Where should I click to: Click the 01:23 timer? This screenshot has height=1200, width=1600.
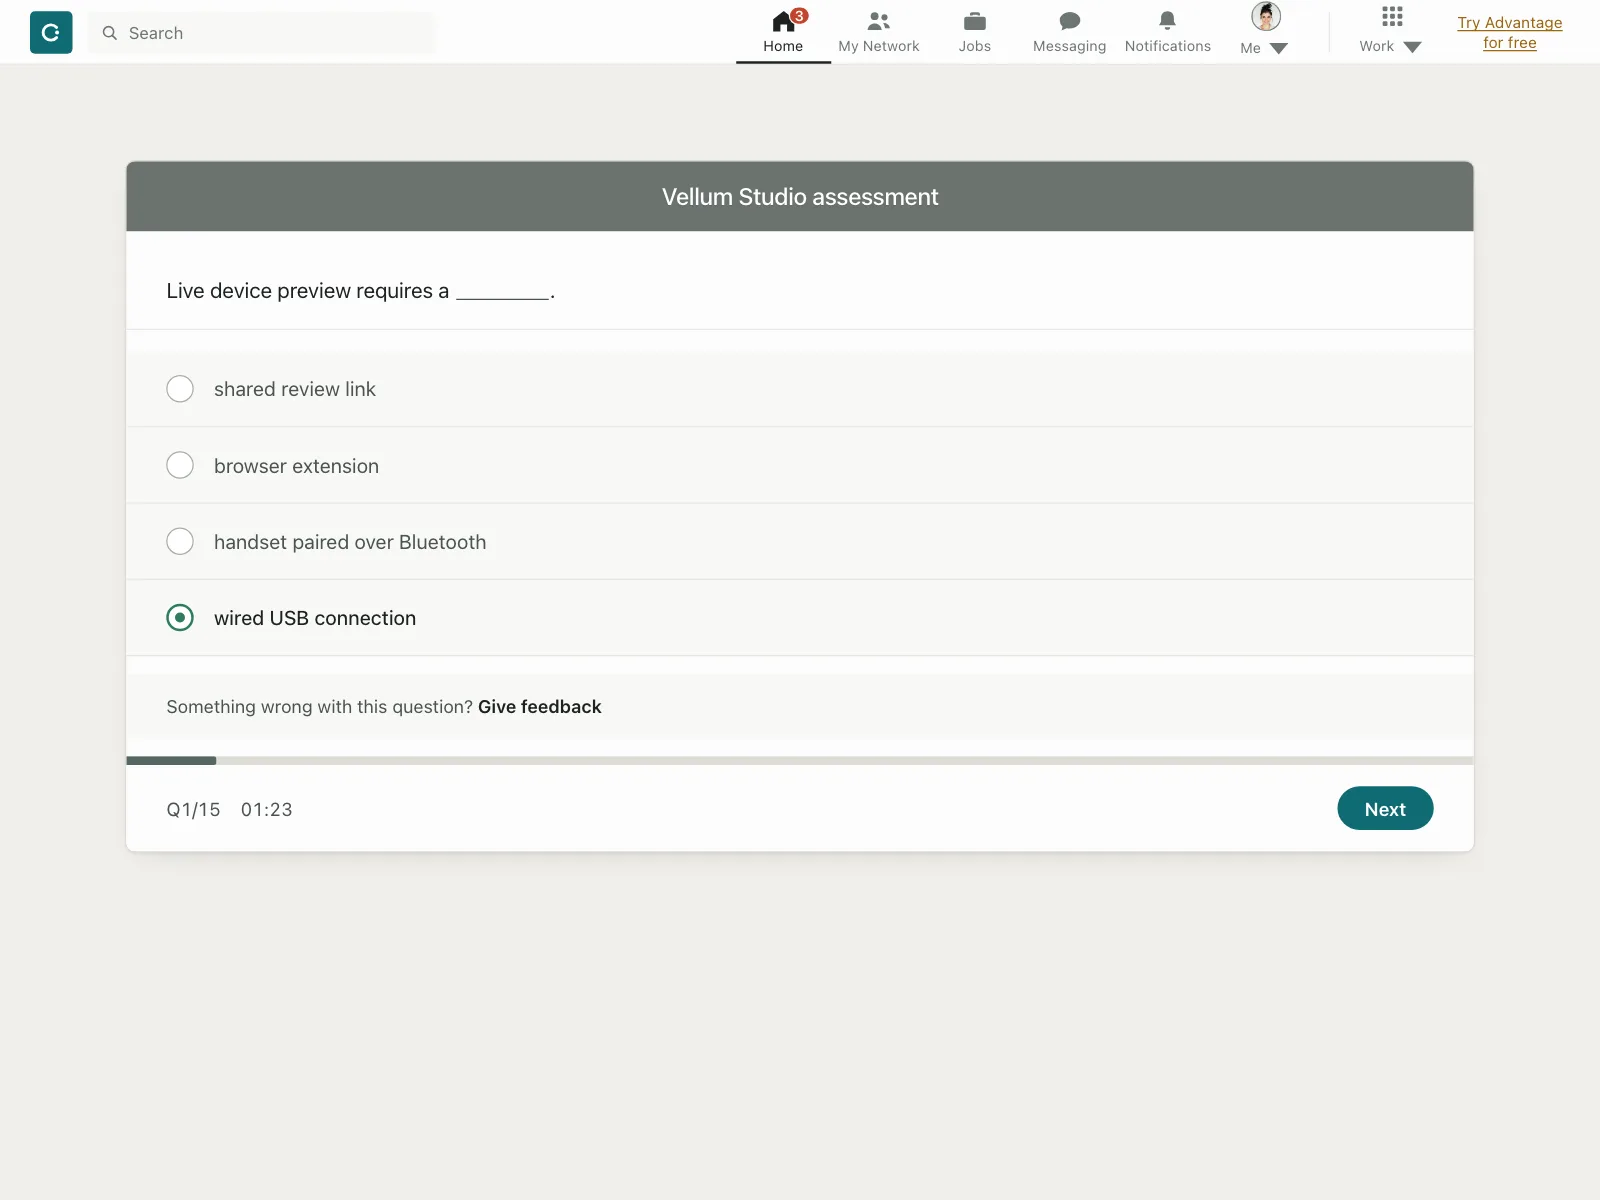267,810
